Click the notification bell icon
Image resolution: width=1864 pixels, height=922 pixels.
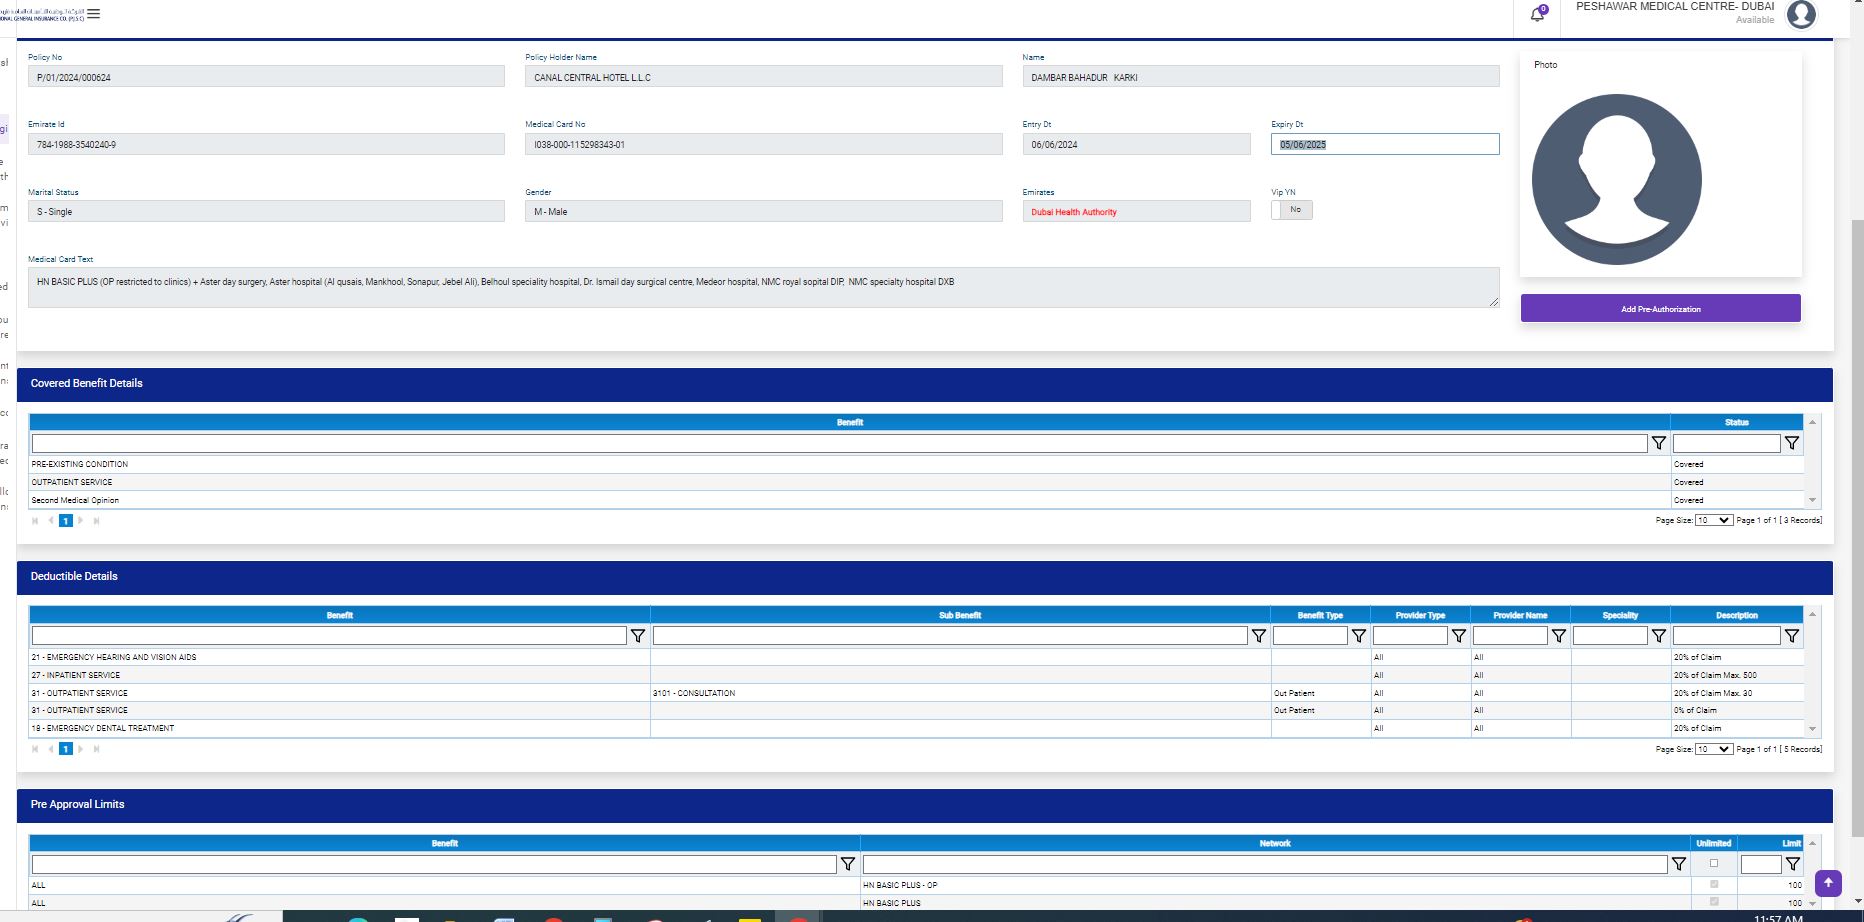1538,14
